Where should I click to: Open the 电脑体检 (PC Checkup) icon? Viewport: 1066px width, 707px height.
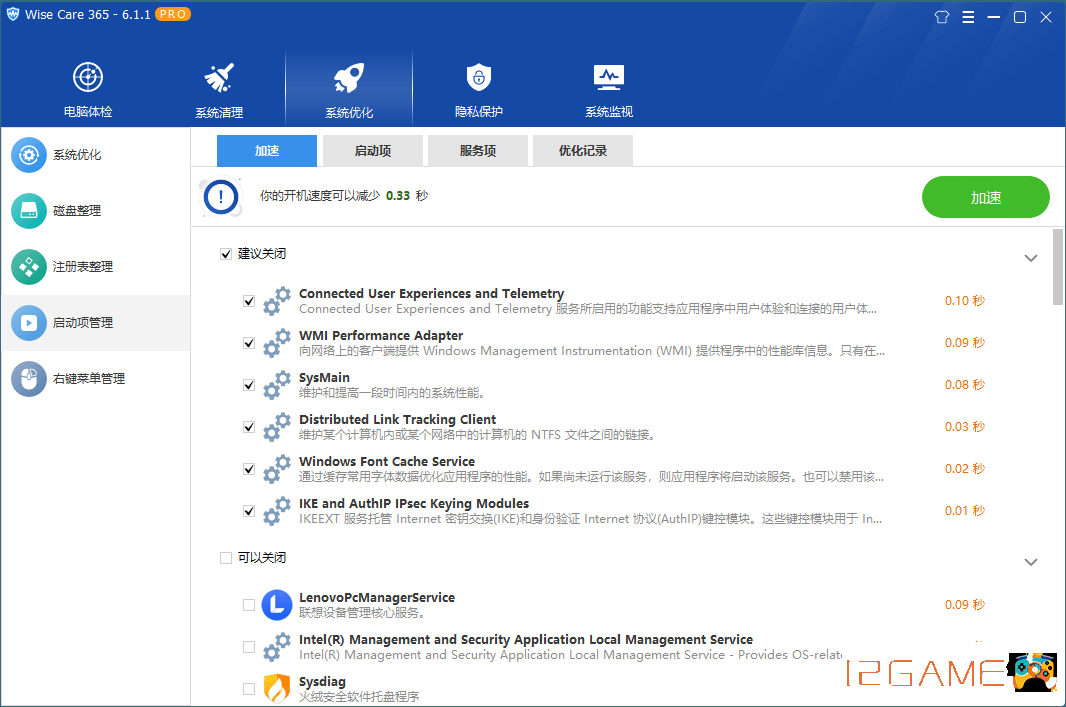click(x=88, y=77)
